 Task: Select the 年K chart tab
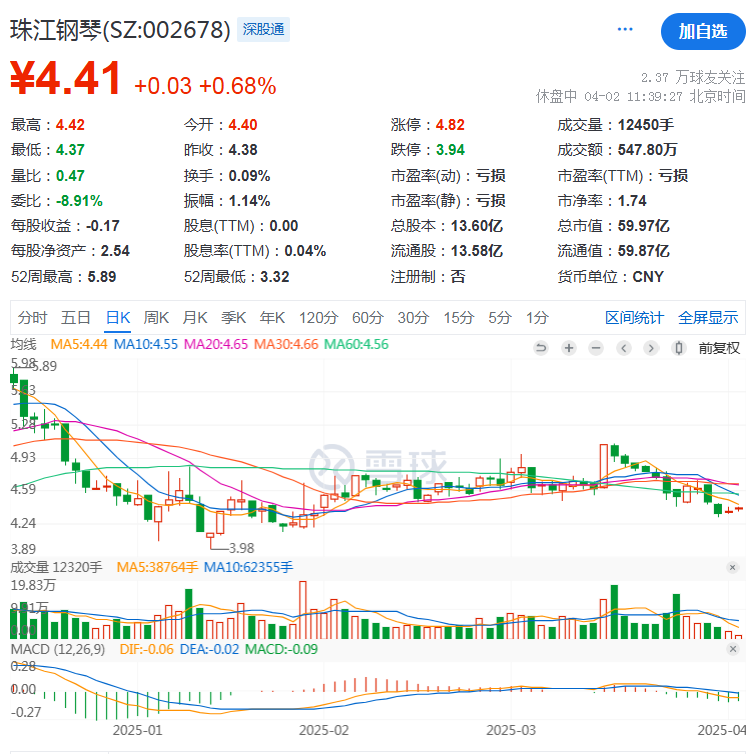272,318
